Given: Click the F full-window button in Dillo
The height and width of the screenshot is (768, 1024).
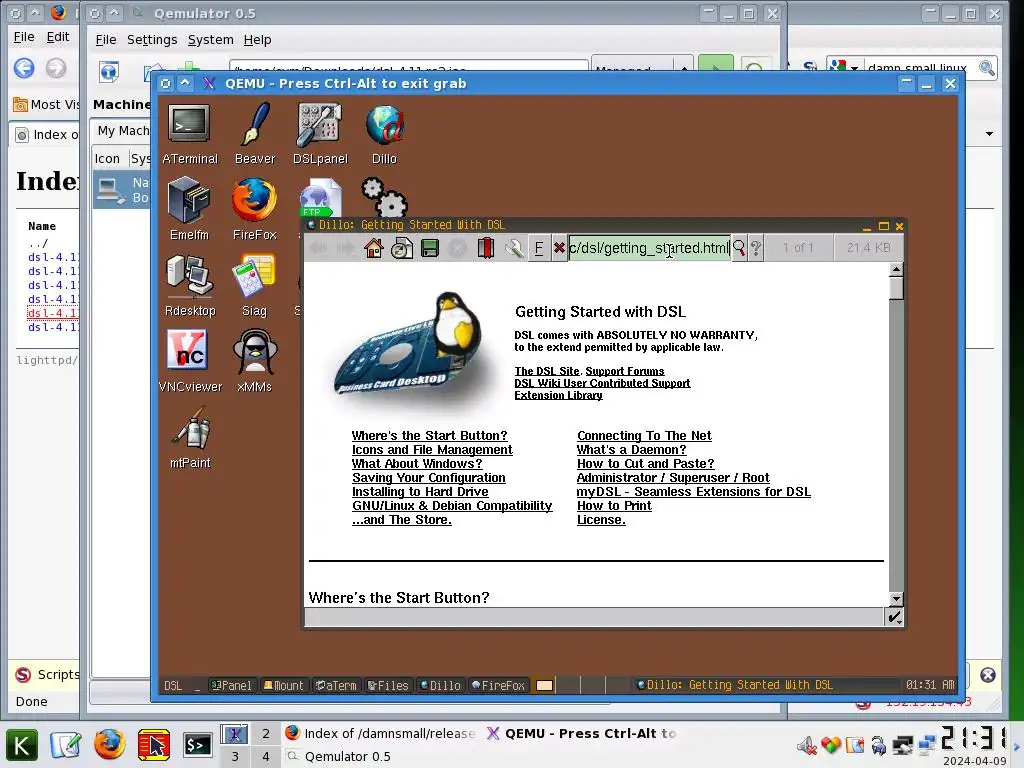Looking at the screenshot, I should (539, 248).
